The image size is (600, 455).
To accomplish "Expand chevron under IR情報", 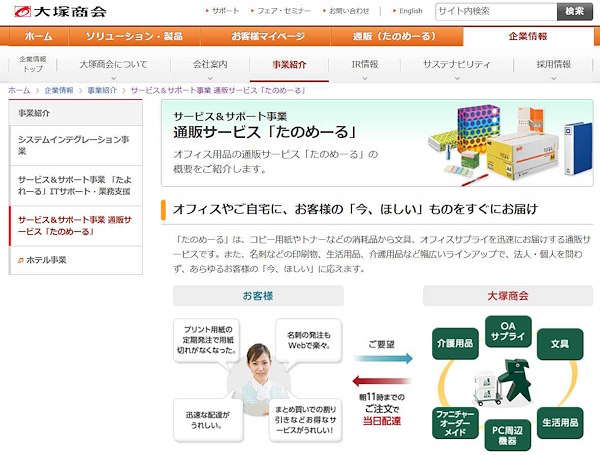I will pos(365,78).
